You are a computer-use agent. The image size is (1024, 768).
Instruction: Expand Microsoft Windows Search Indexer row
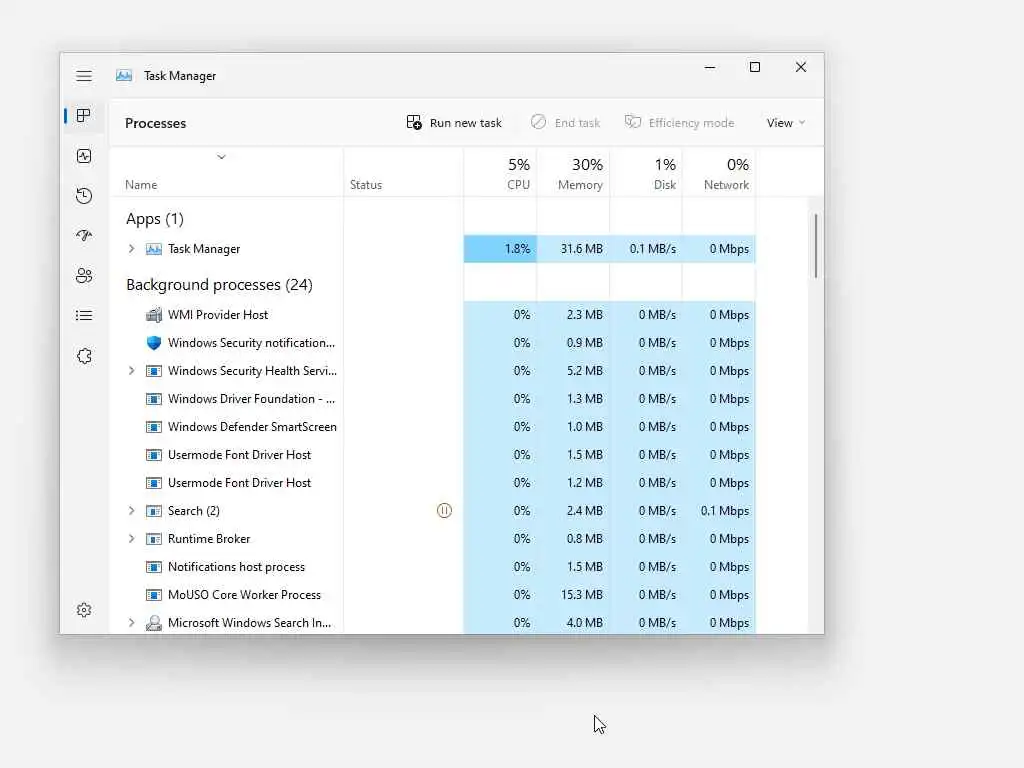pyautogui.click(x=131, y=623)
